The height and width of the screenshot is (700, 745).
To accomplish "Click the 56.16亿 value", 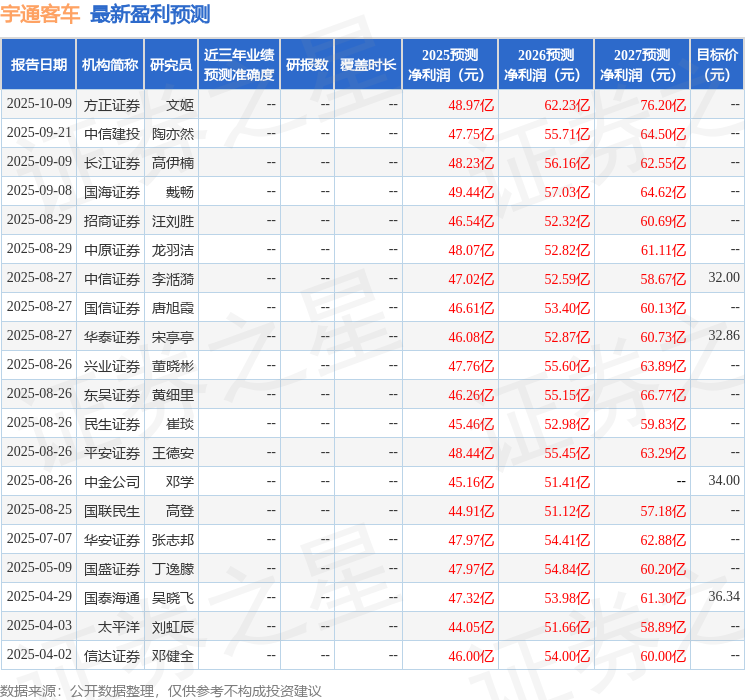I will tap(567, 163).
